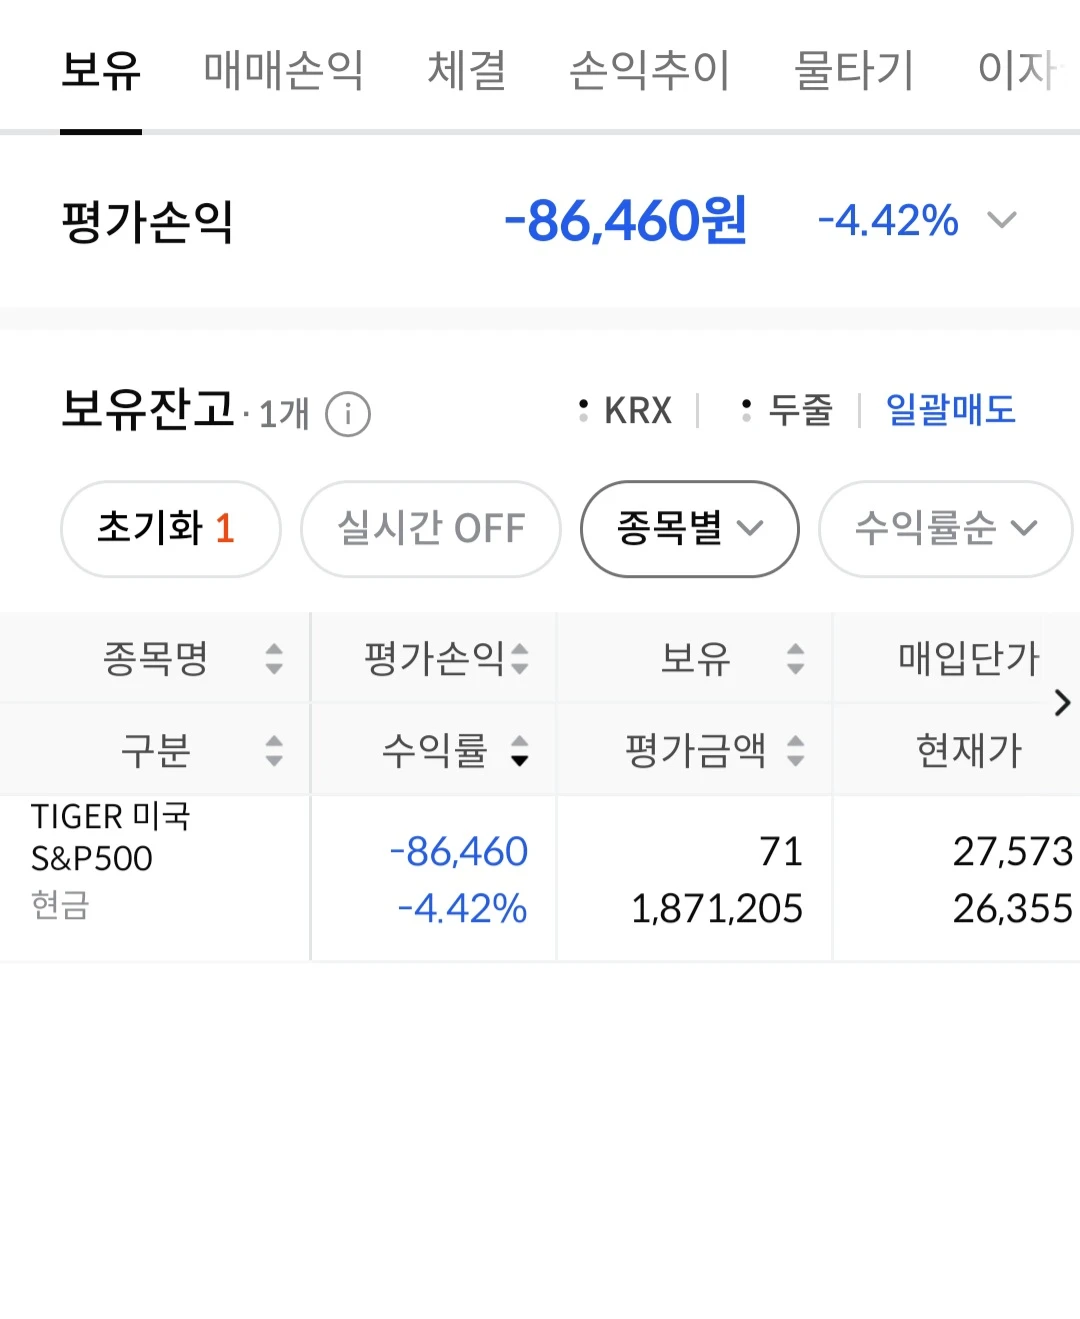Sort by 보유 quantity arrows
Viewport: 1080px width, 1319px height.
[x=795, y=658]
